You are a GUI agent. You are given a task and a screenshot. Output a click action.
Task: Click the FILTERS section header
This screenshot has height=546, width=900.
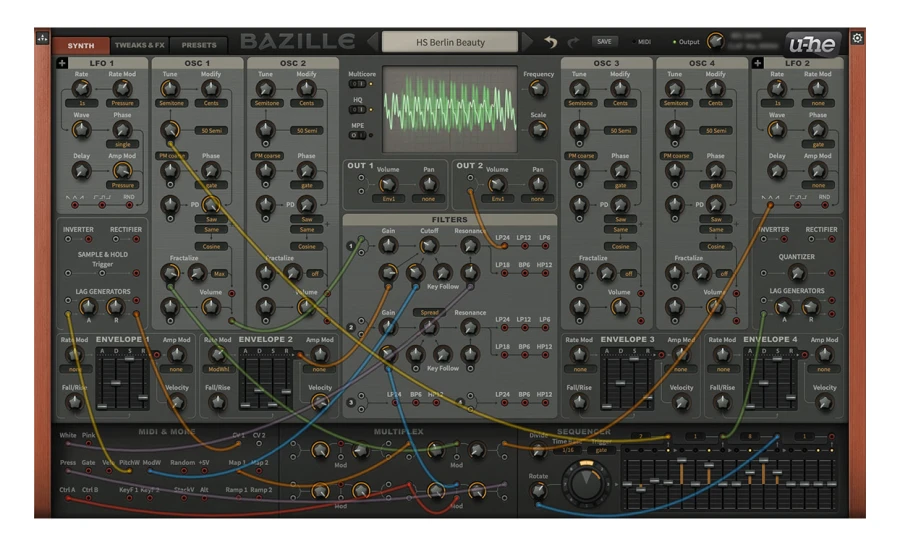pos(450,219)
